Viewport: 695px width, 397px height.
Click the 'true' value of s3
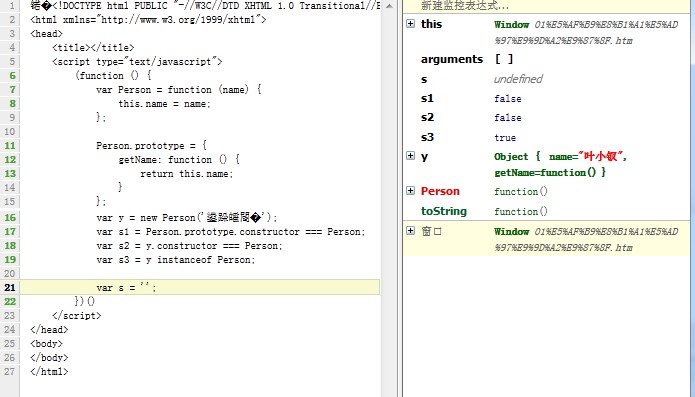pos(505,138)
